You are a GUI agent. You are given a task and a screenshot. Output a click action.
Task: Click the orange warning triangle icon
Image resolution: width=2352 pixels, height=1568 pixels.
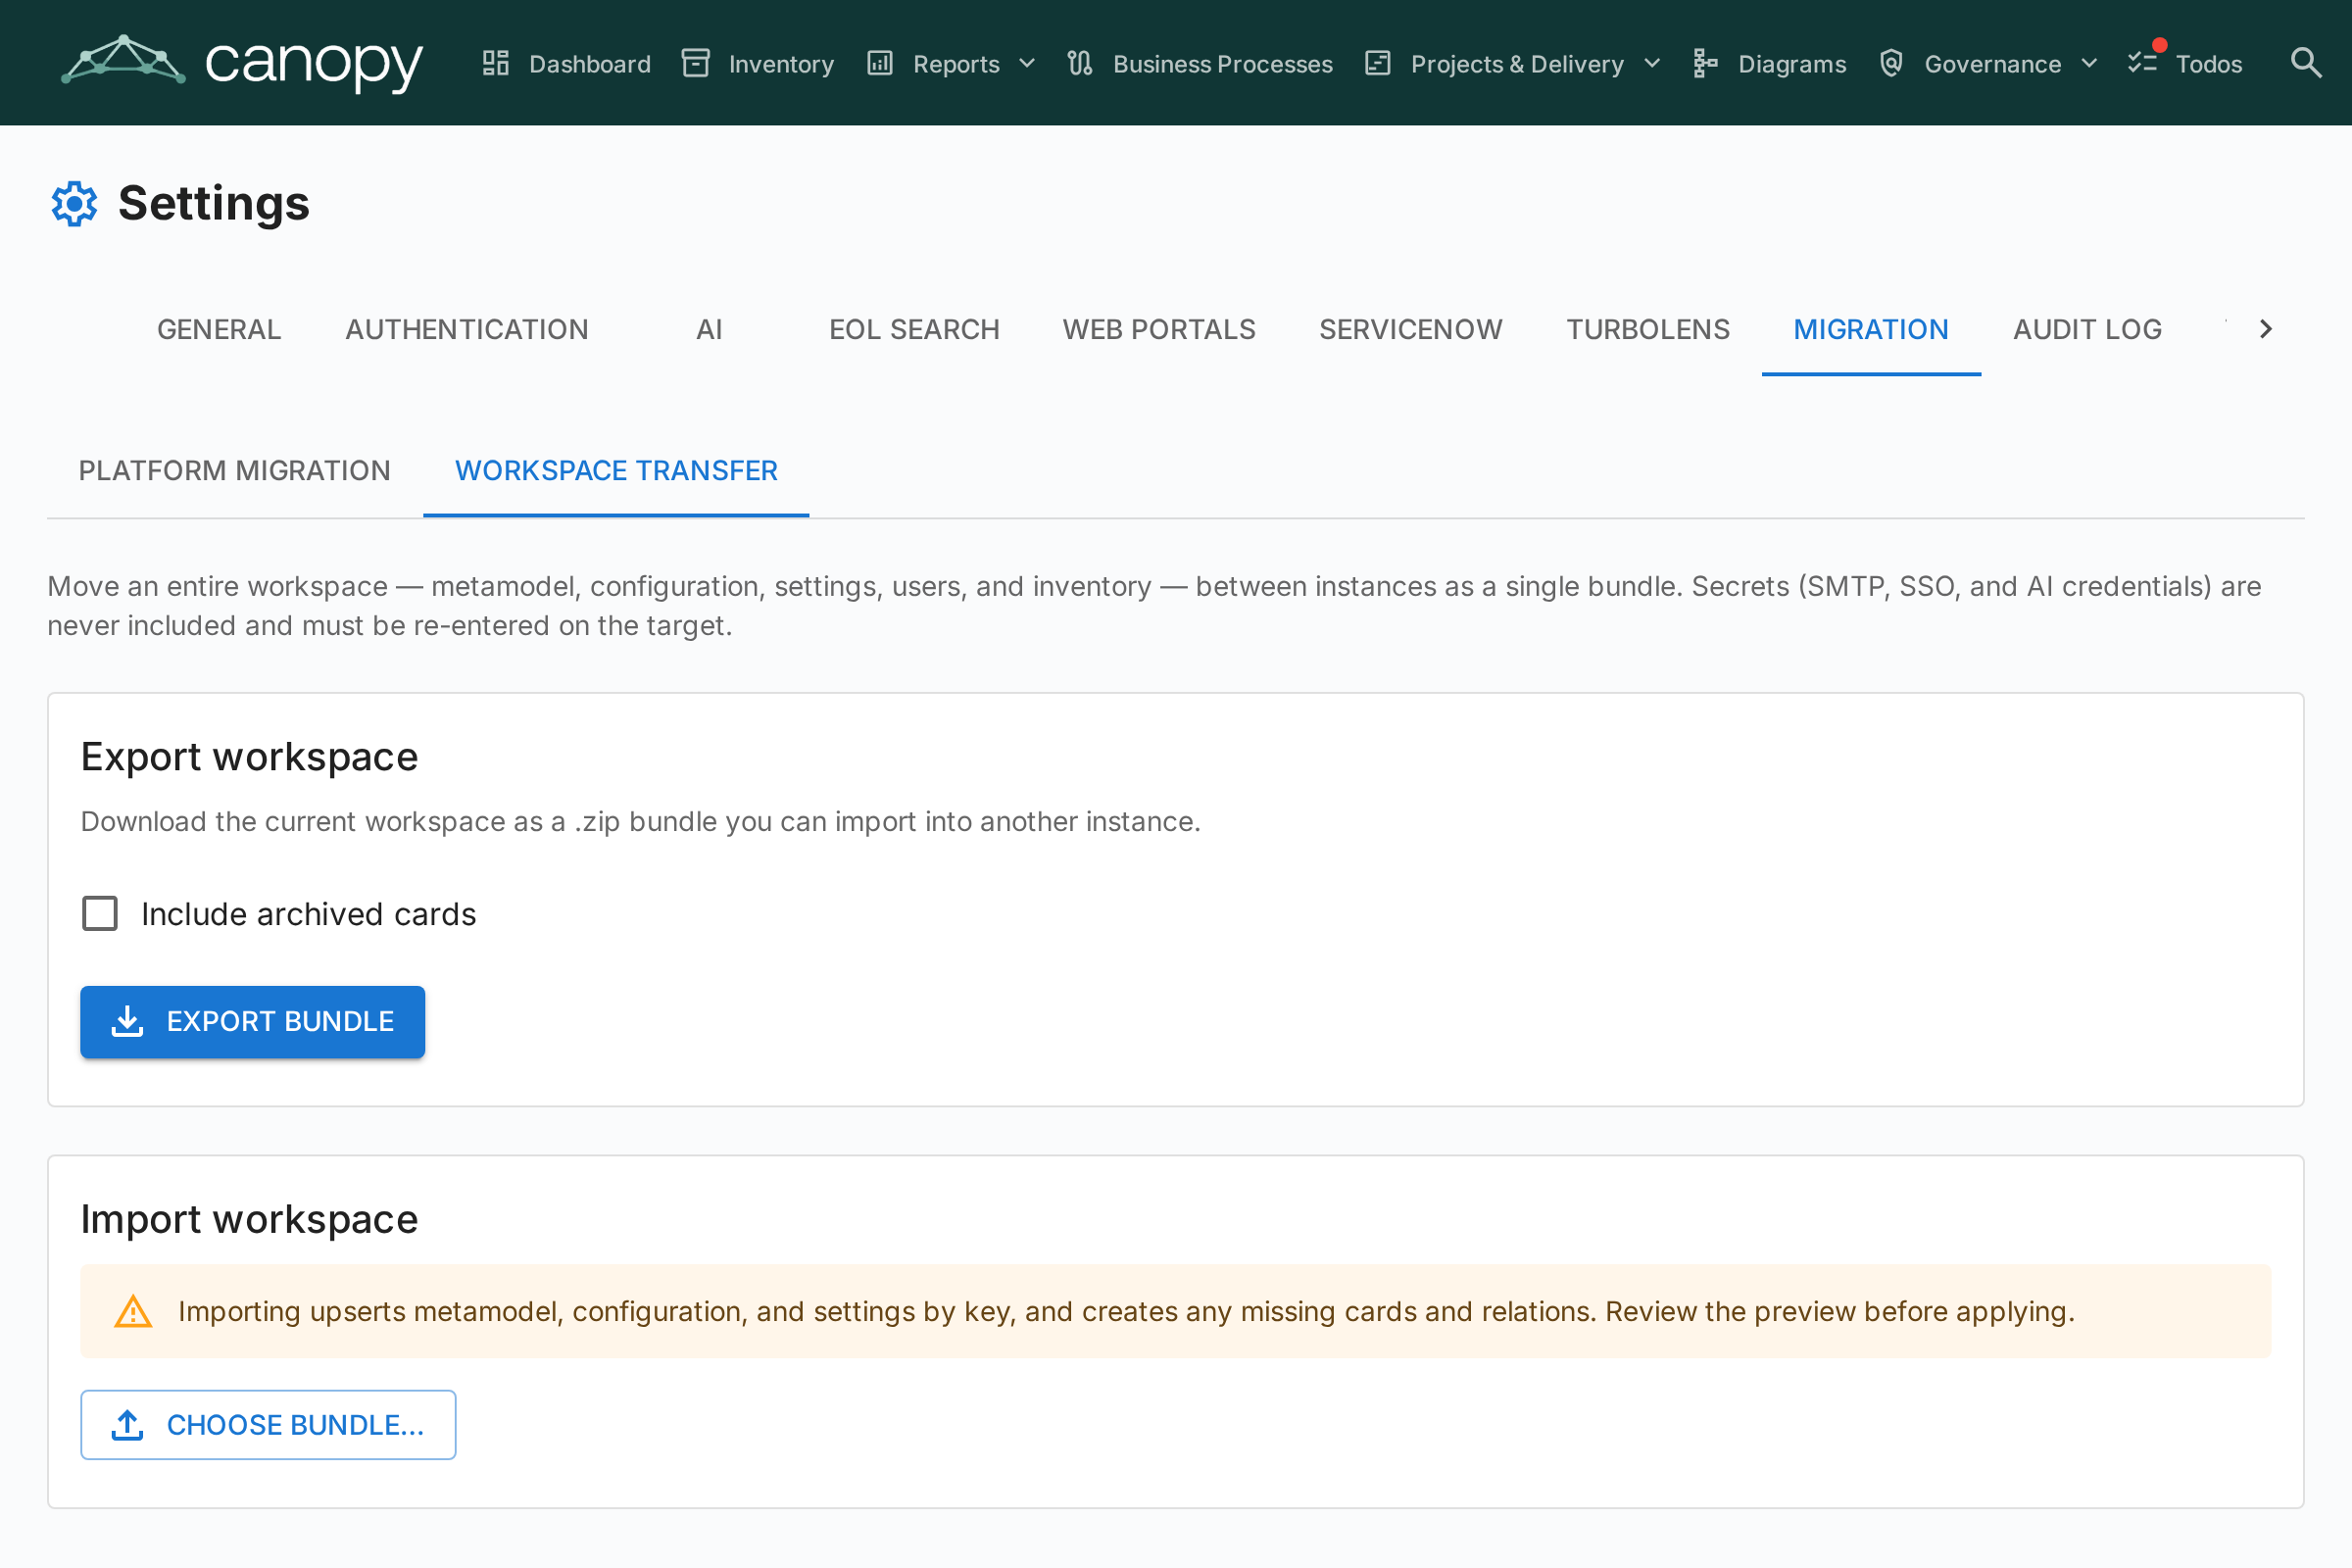point(133,1311)
